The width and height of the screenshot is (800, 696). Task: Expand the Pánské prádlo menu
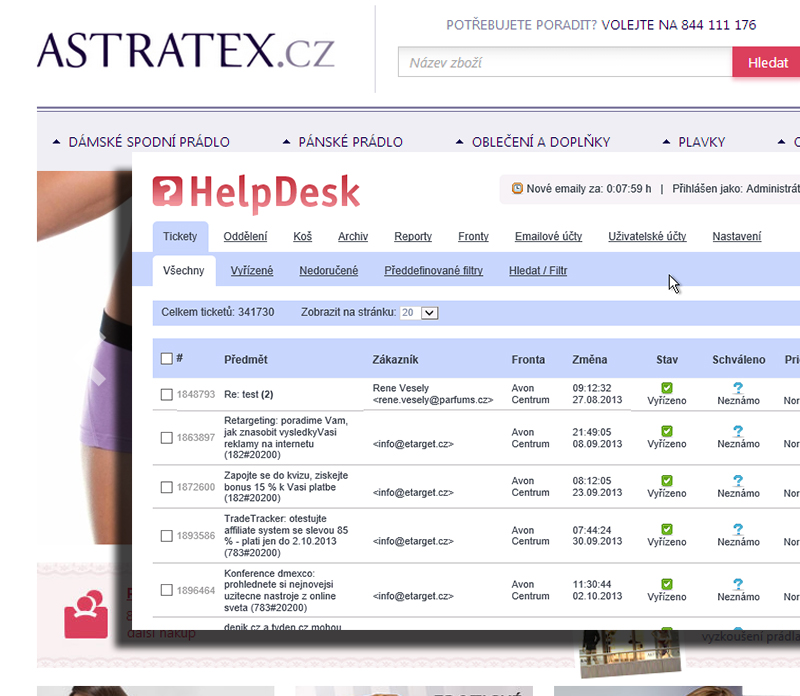[343, 142]
